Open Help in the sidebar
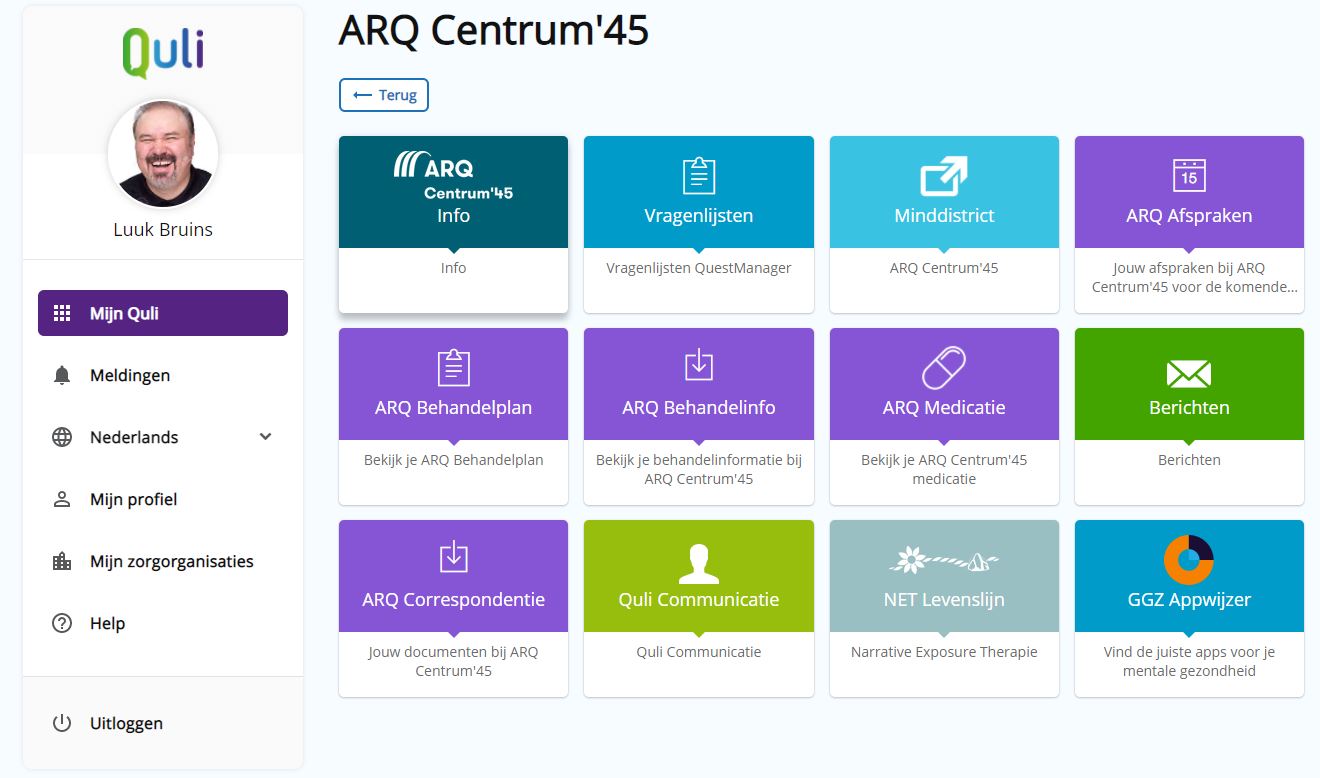Viewport: 1320px width, 778px height. pos(163,623)
